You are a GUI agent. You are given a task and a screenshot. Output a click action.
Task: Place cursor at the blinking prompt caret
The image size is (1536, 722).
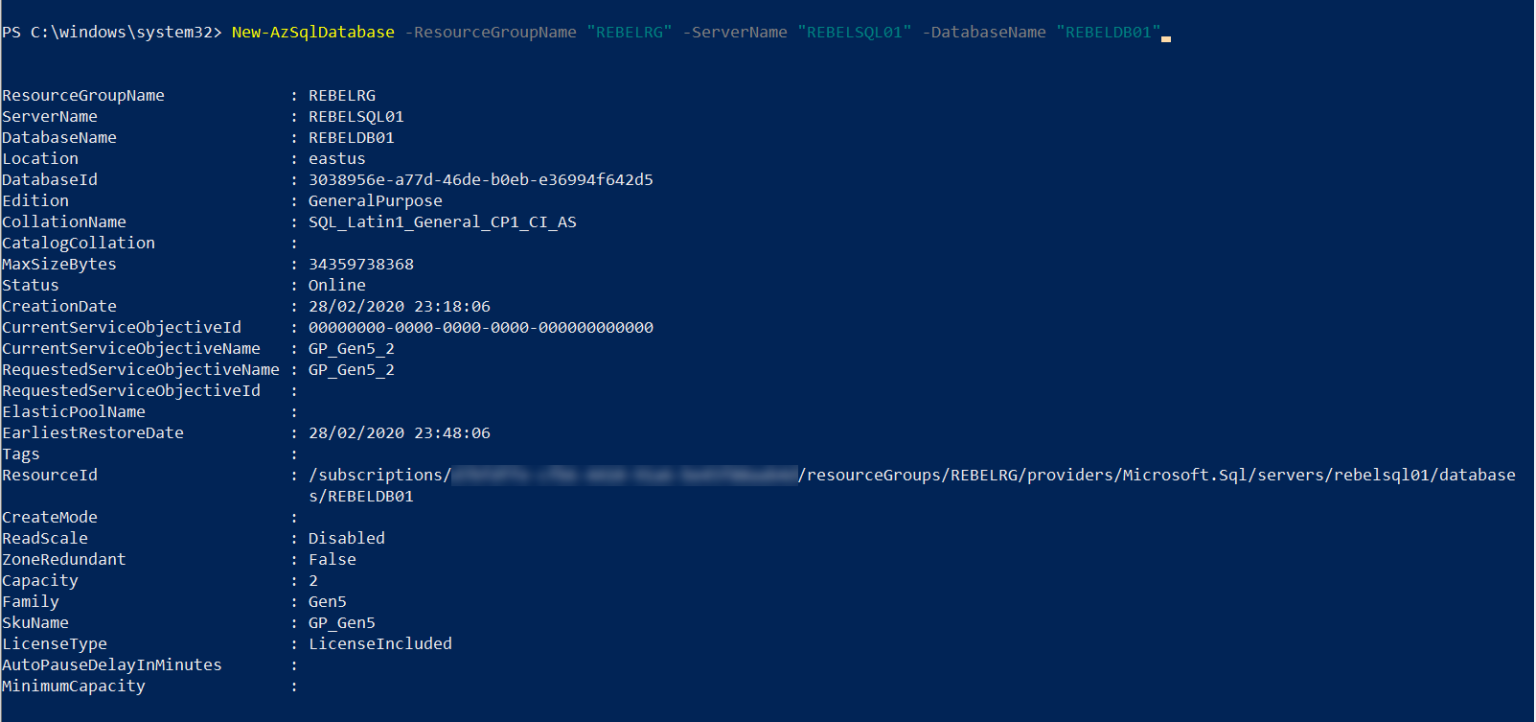1166,35
